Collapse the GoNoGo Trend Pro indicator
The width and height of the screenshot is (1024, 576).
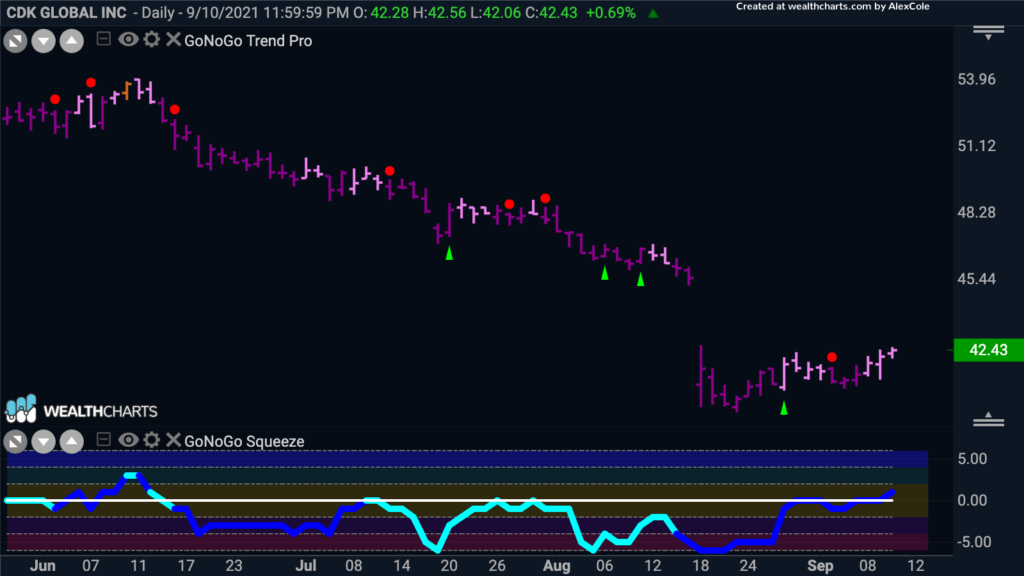103,39
